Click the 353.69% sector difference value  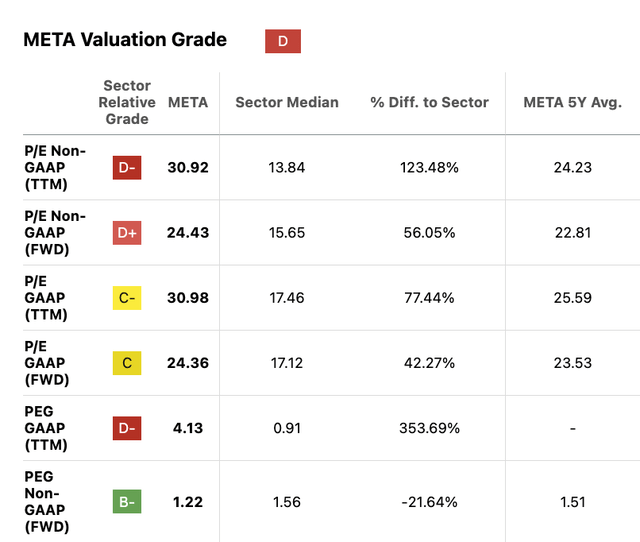(429, 428)
